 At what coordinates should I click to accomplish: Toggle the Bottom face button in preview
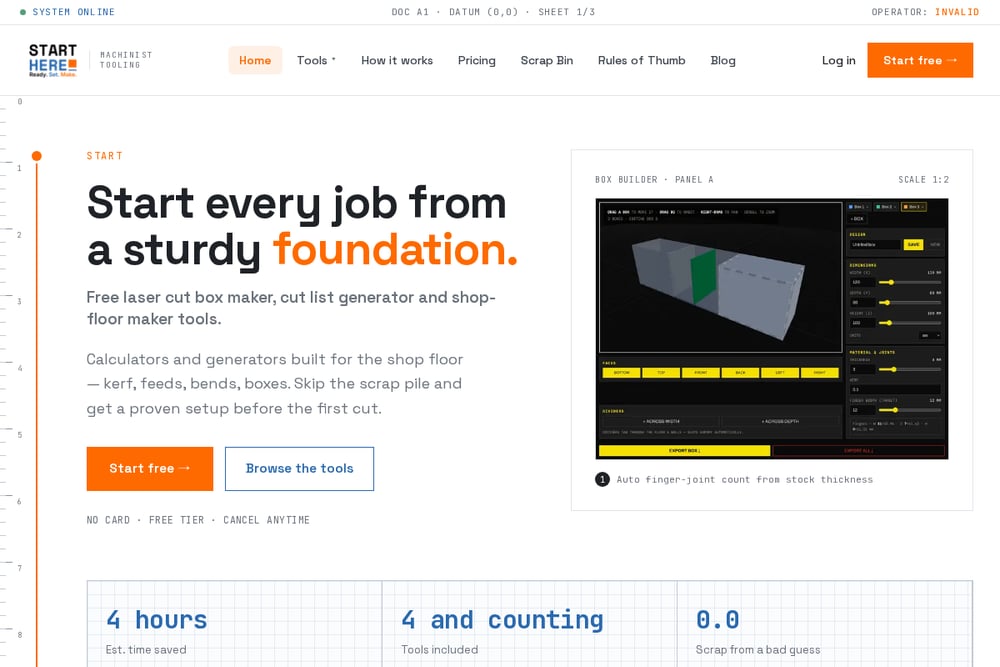(621, 372)
